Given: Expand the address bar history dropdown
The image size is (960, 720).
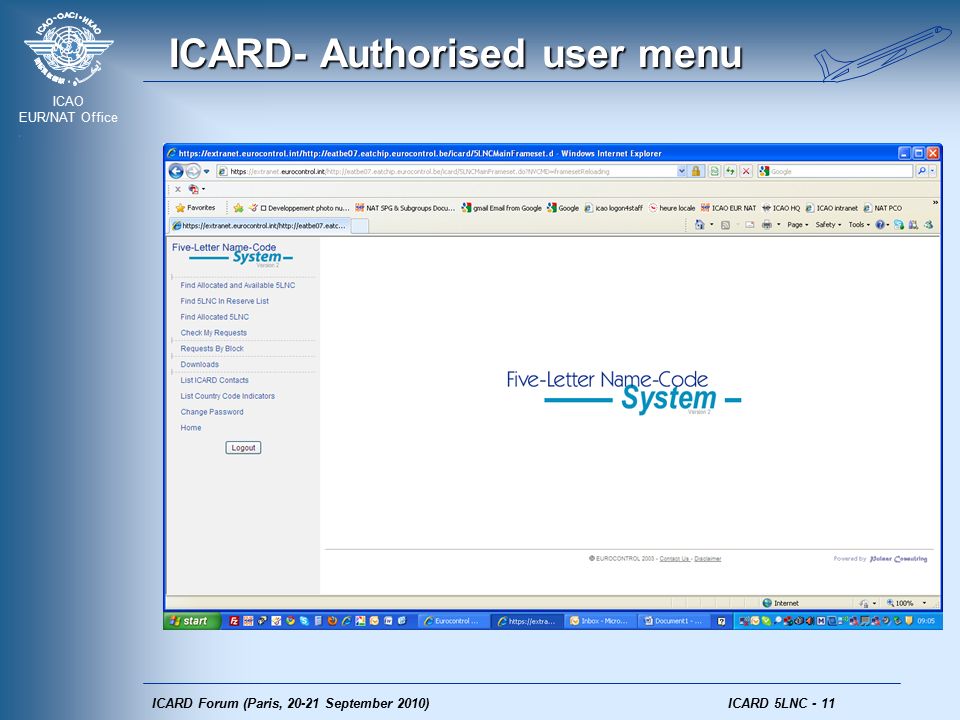Looking at the screenshot, I should tap(681, 171).
